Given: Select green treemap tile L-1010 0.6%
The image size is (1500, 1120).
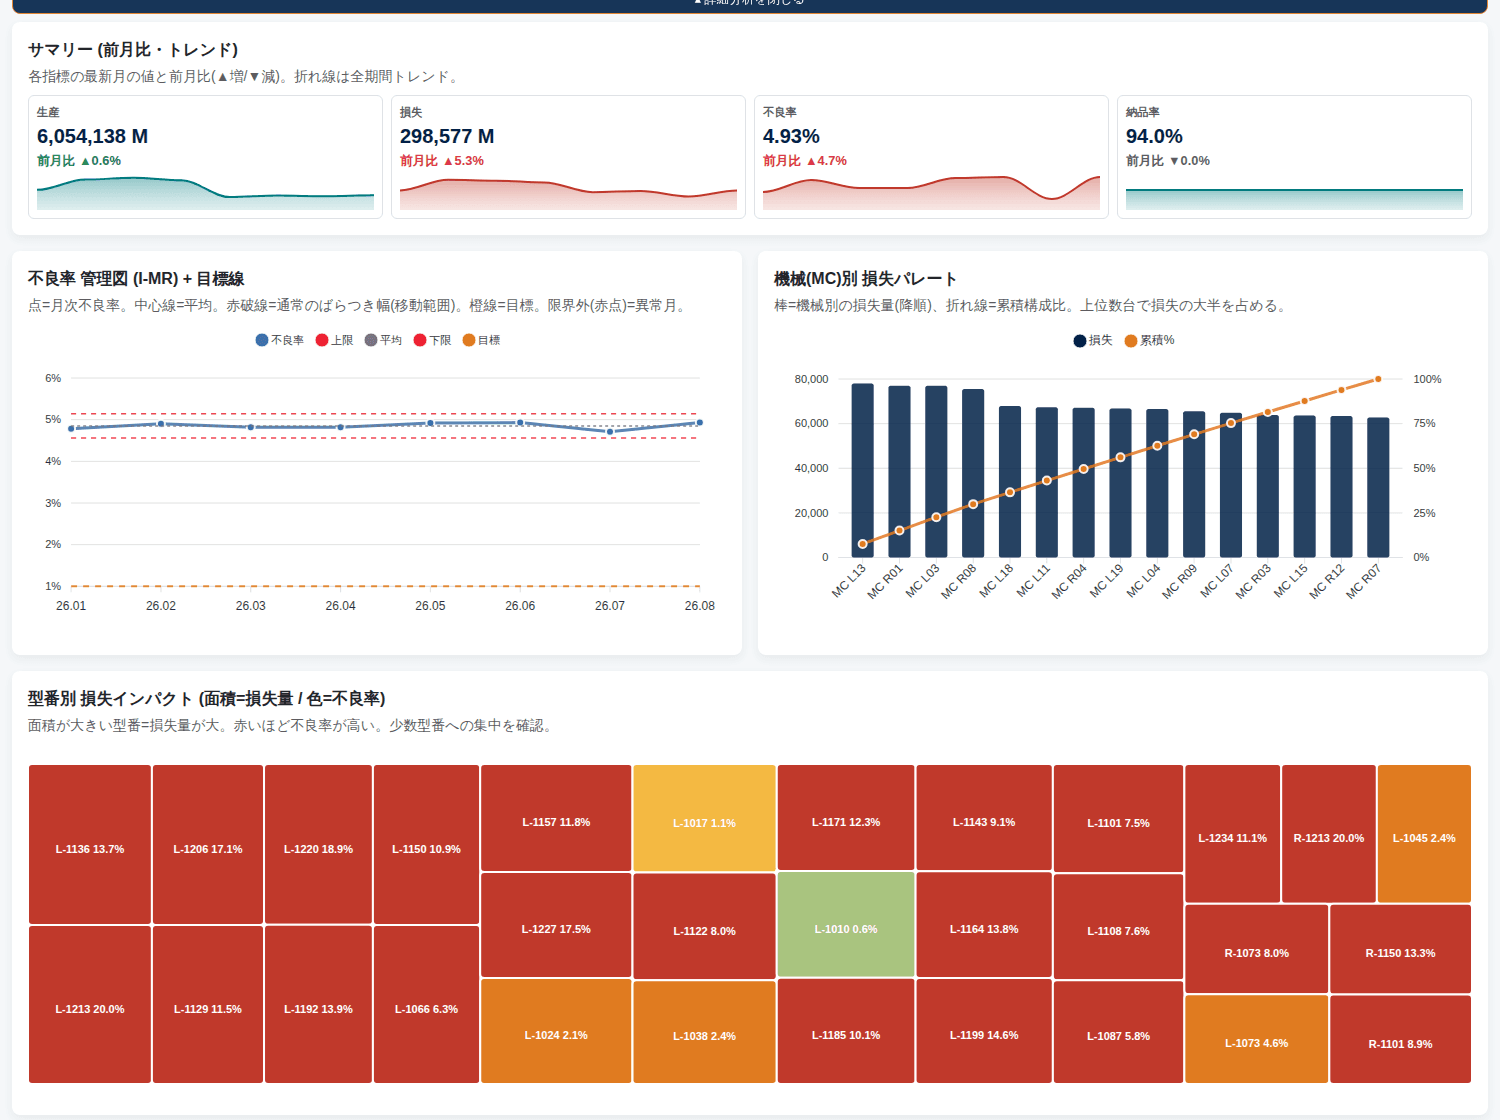Looking at the screenshot, I should pos(846,925).
